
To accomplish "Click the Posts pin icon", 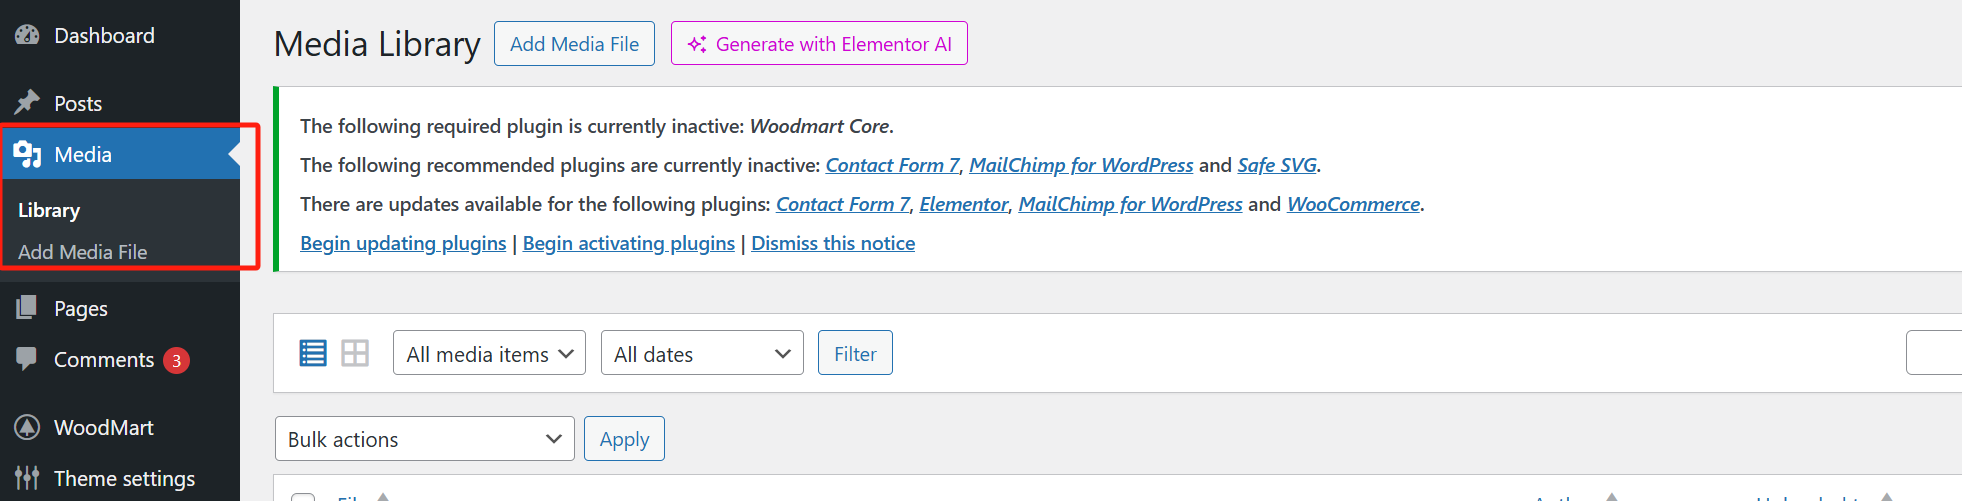I will coord(27,103).
